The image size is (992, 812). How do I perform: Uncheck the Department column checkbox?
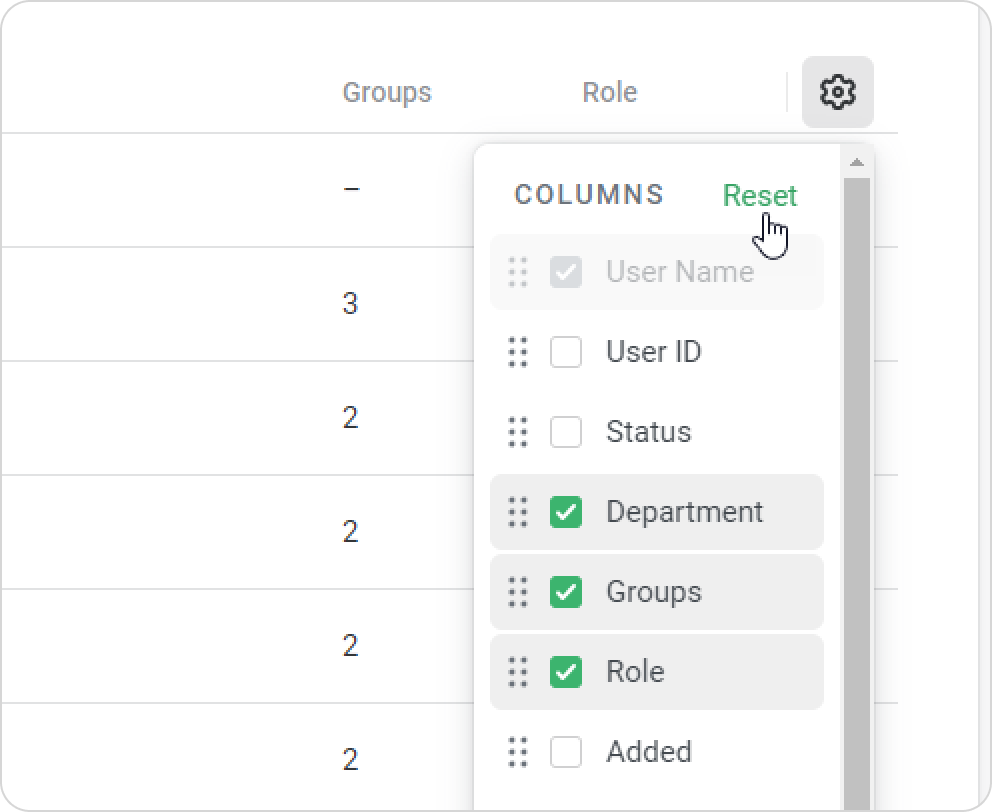pos(566,512)
